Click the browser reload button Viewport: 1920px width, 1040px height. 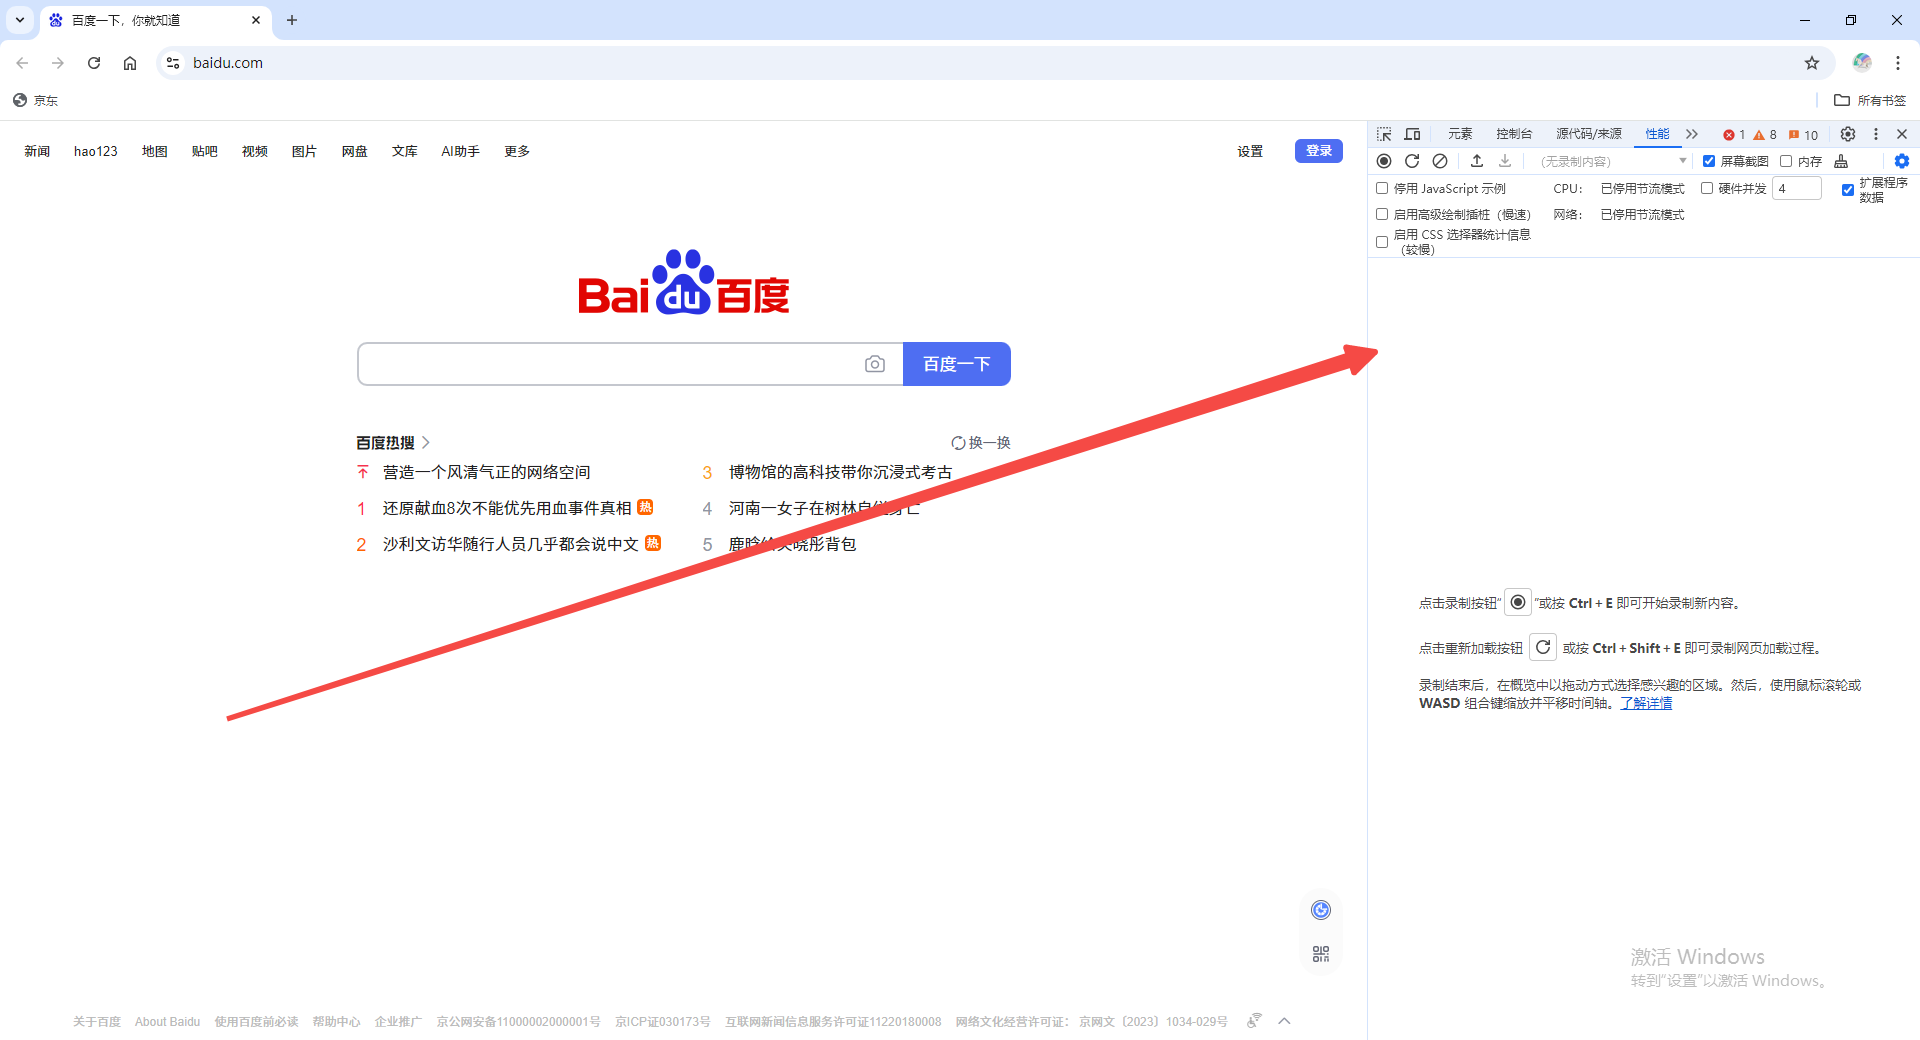[x=94, y=63]
